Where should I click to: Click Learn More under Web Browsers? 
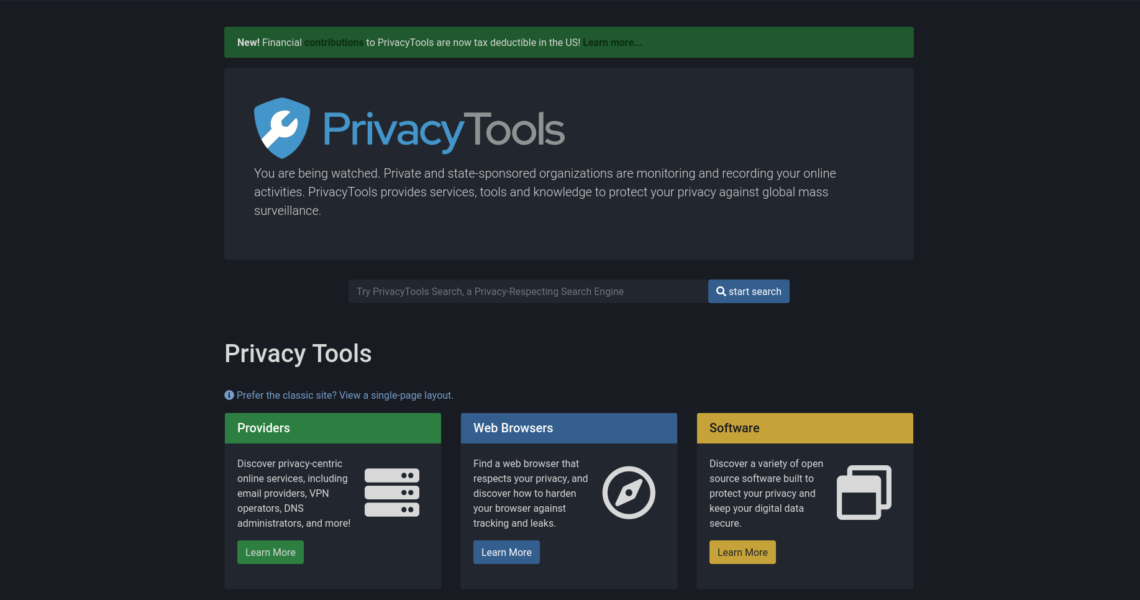tap(506, 552)
